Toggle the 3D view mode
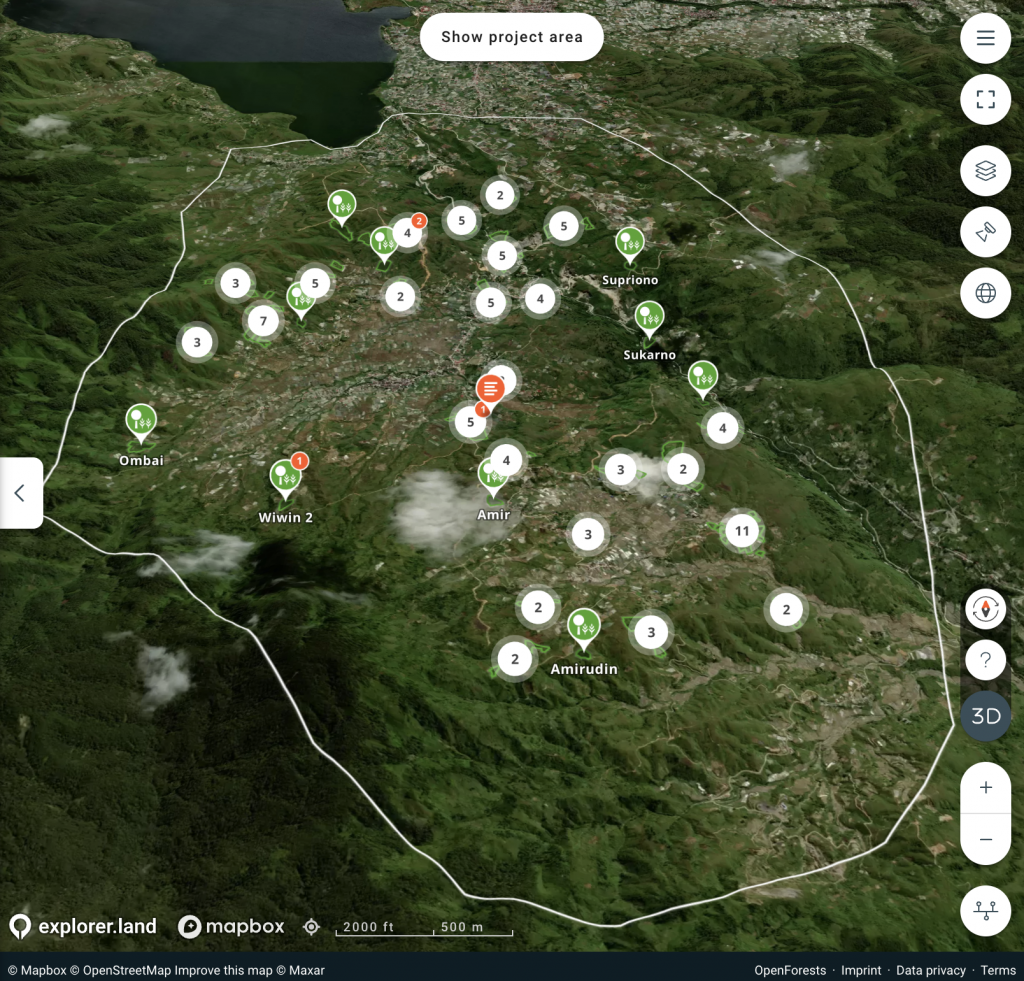 coord(986,716)
